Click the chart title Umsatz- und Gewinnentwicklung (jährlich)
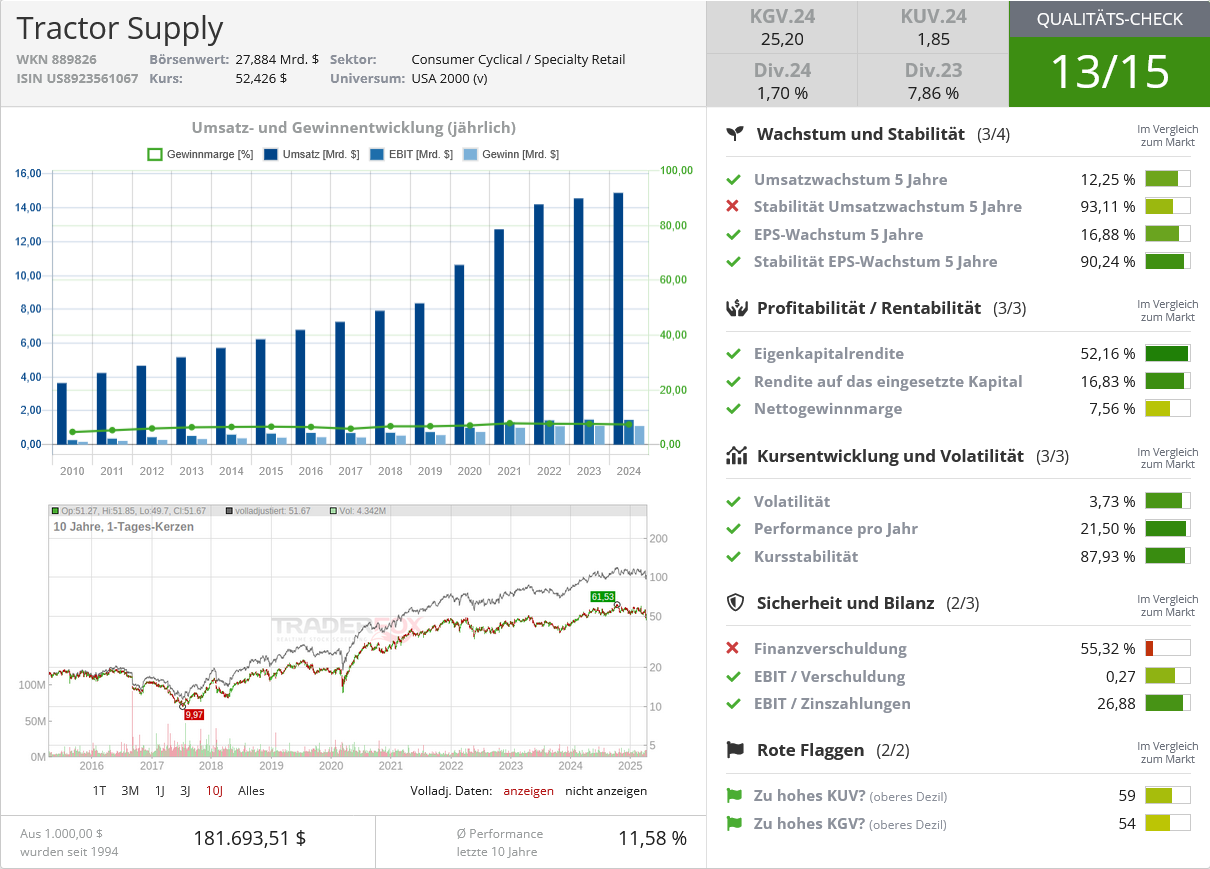1210x869 pixels. click(x=354, y=128)
